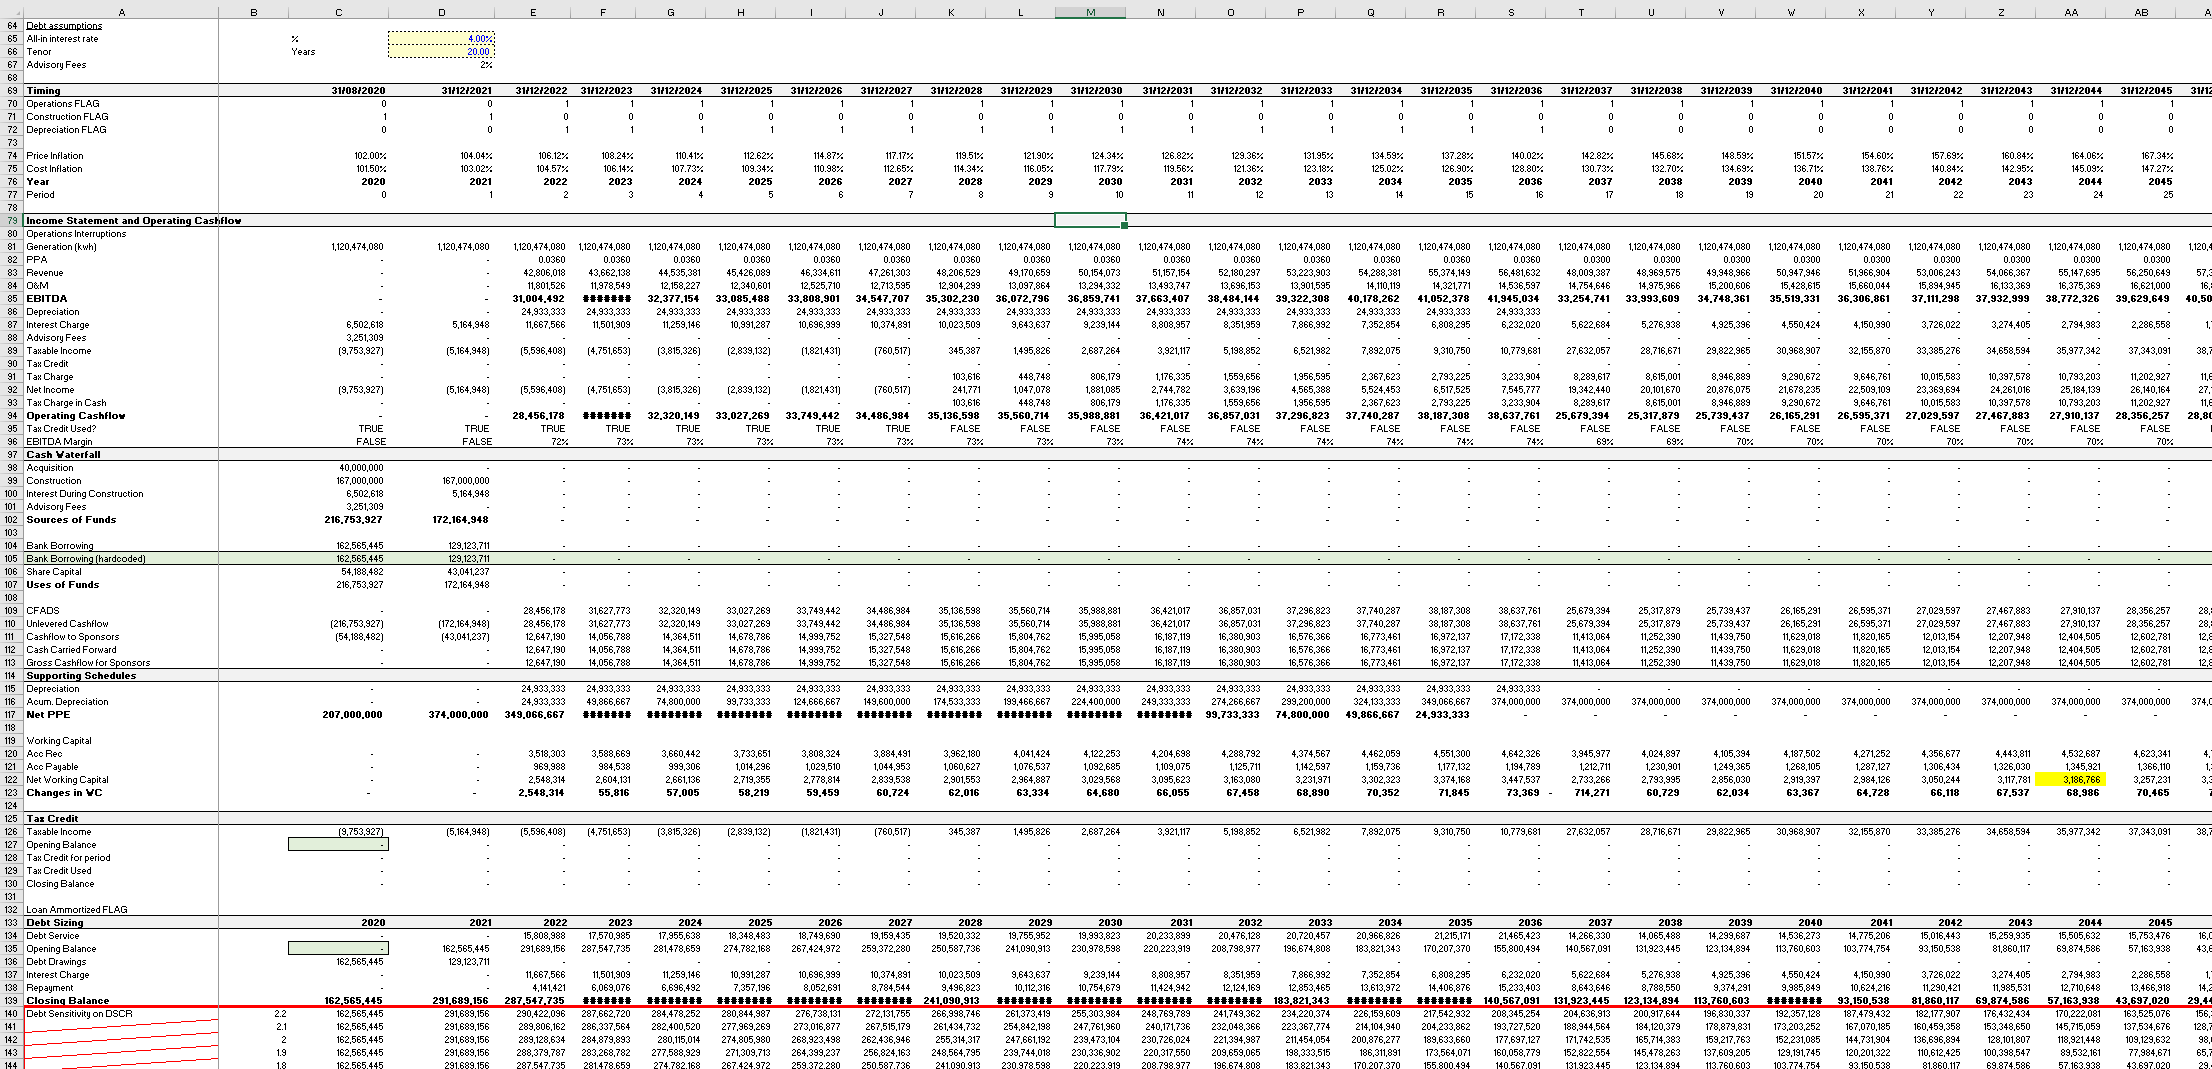
Task: Select the 'Uses of Funds' label
Action: [63, 584]
